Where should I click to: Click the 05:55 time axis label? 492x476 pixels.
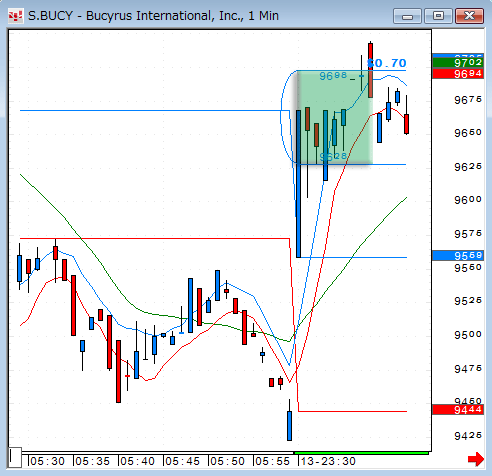pyautogui.click(x=272, y=461)
